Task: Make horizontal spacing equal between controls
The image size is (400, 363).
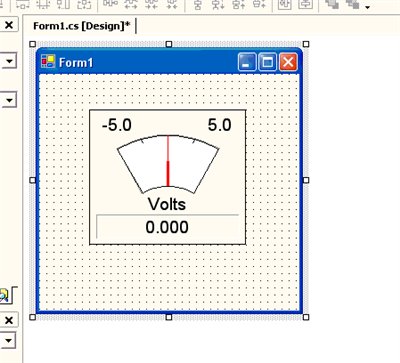Action: pyautogui.click(x=110, y=4)
